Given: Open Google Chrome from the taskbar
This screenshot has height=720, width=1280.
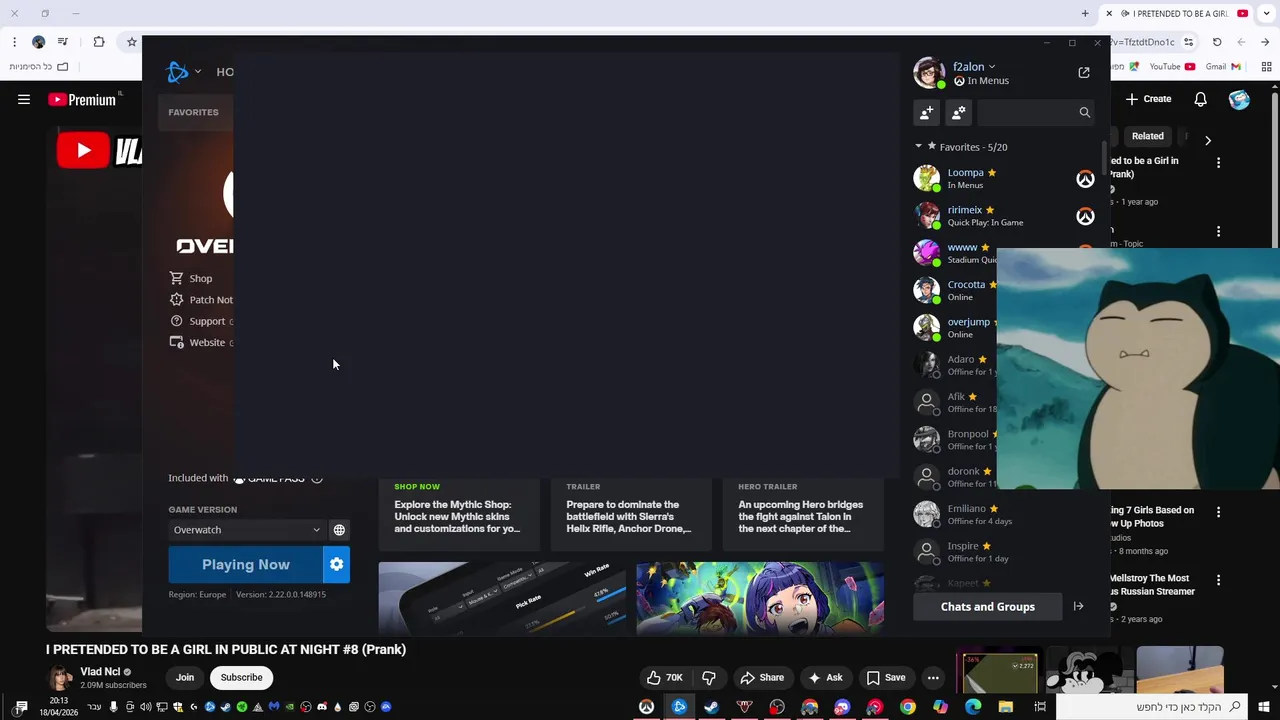Looking at the screenshot, I should [x=907, y=707].
